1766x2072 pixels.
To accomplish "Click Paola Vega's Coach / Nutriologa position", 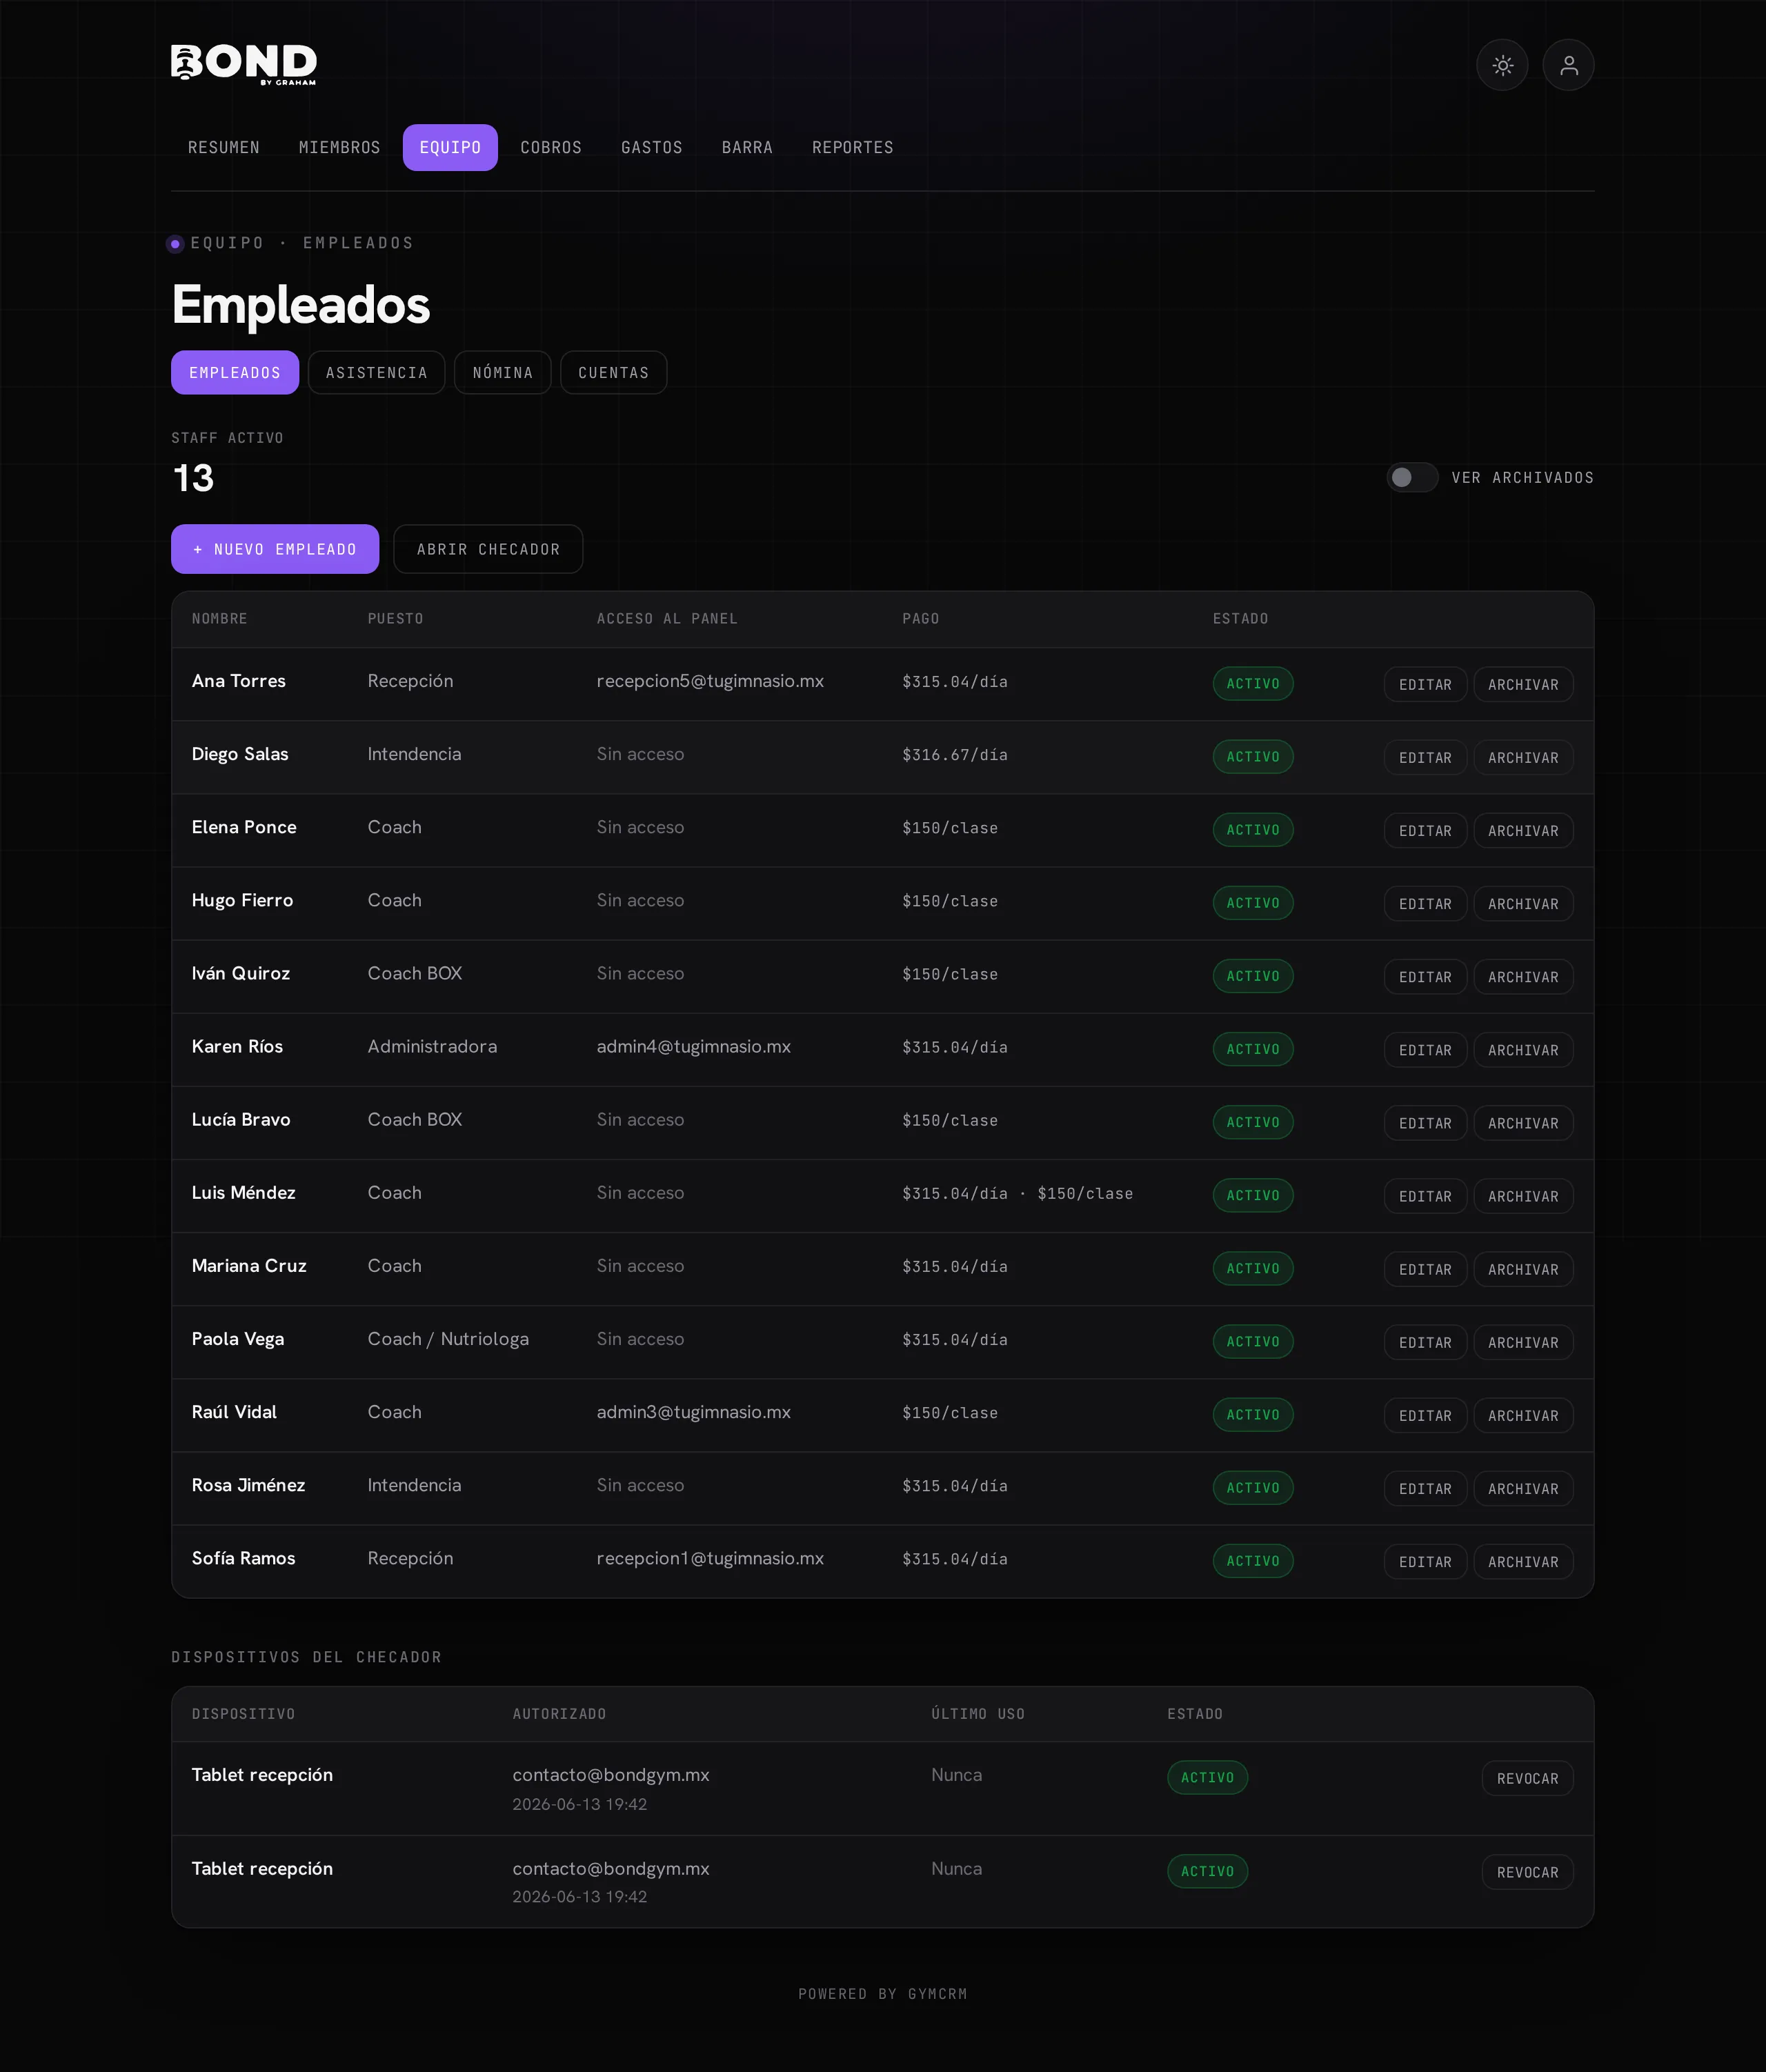I will click(448, 1339).
